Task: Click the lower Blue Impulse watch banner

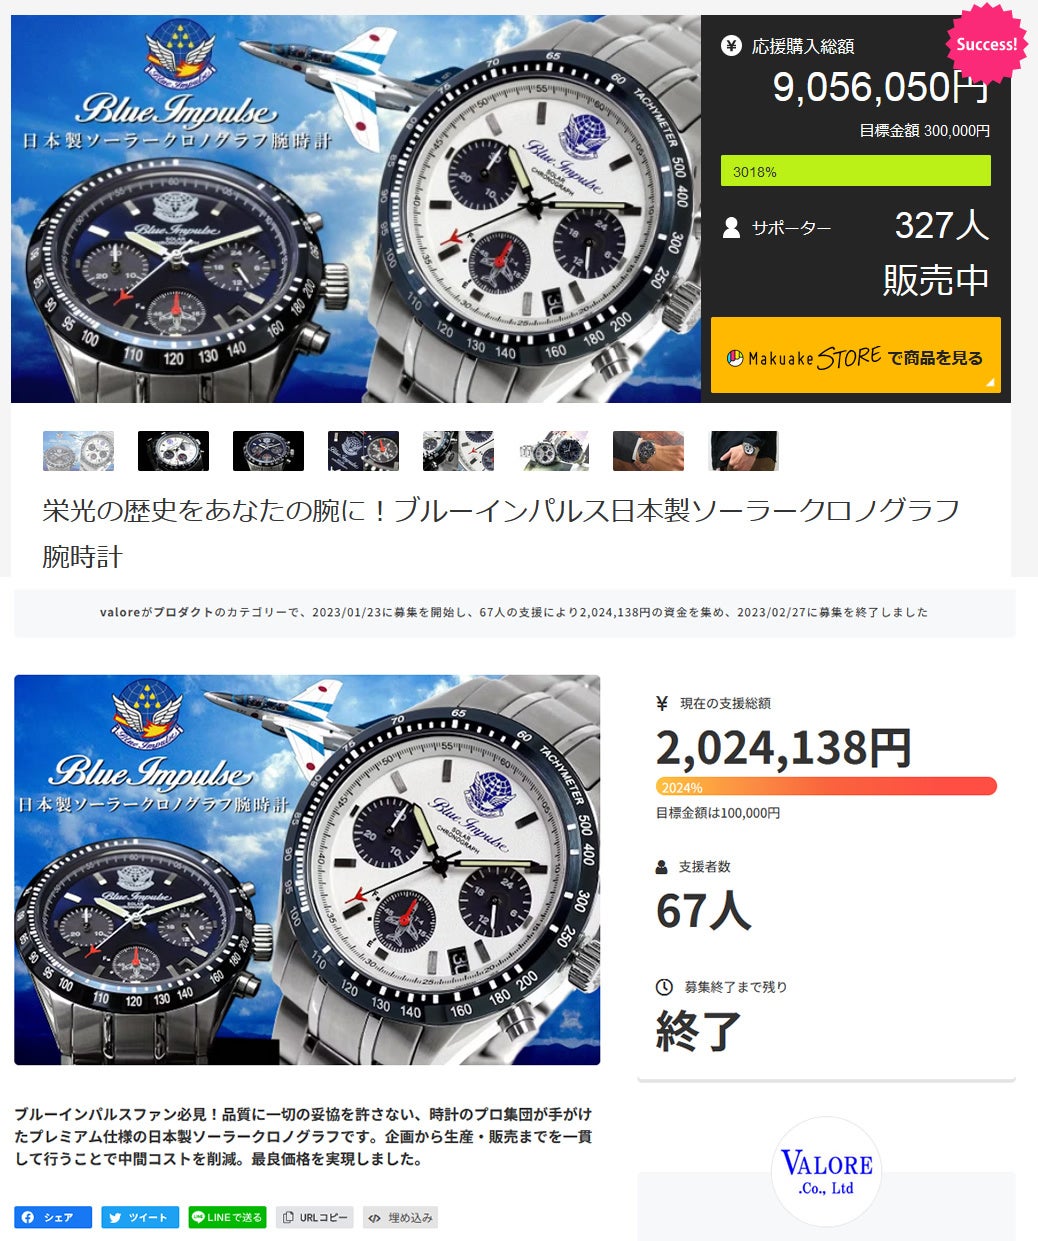Action: click(307, 870)
